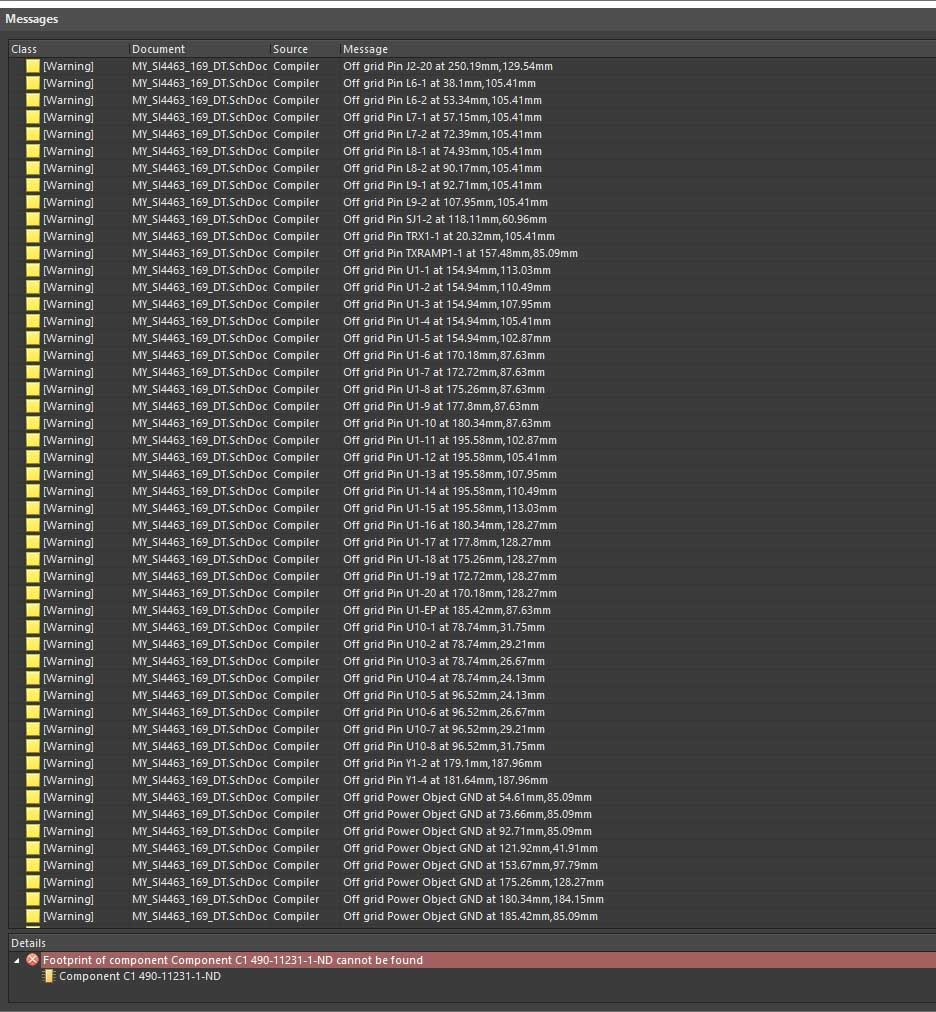
Task: Select the Off grid Pin L9-2 warning row
Action: (445, 202)
